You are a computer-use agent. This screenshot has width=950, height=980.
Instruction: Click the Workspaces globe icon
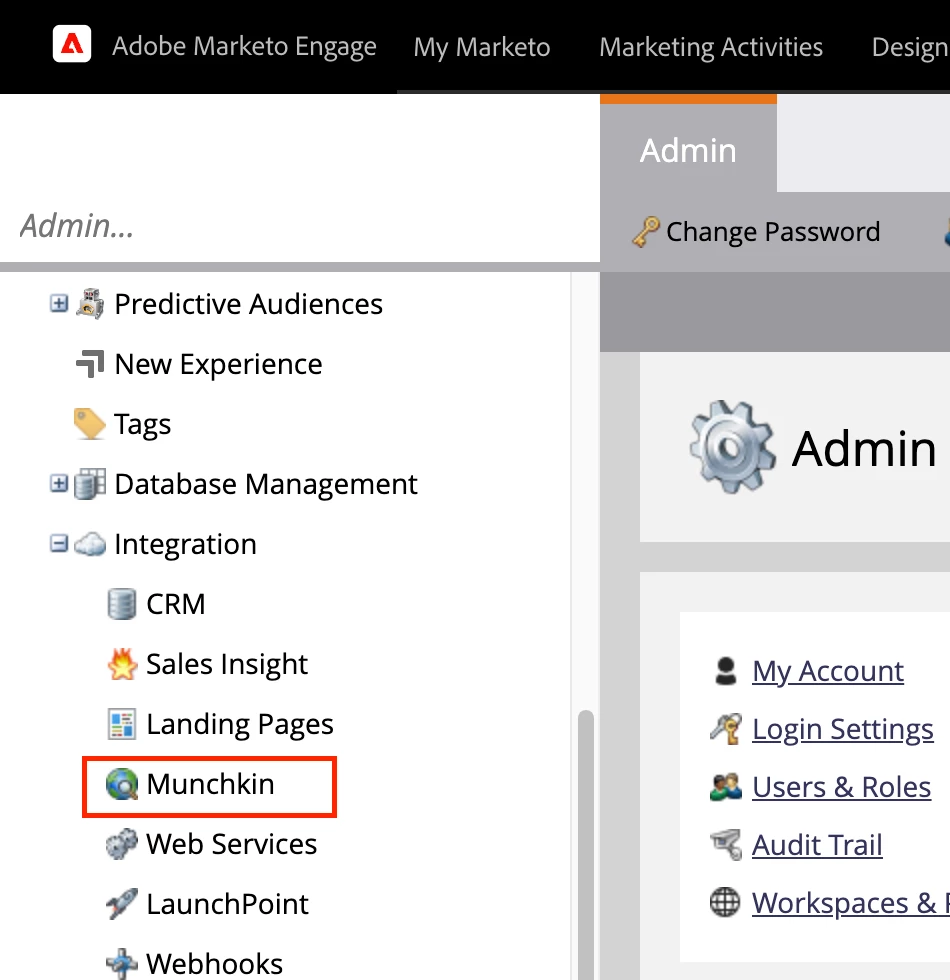725,902
